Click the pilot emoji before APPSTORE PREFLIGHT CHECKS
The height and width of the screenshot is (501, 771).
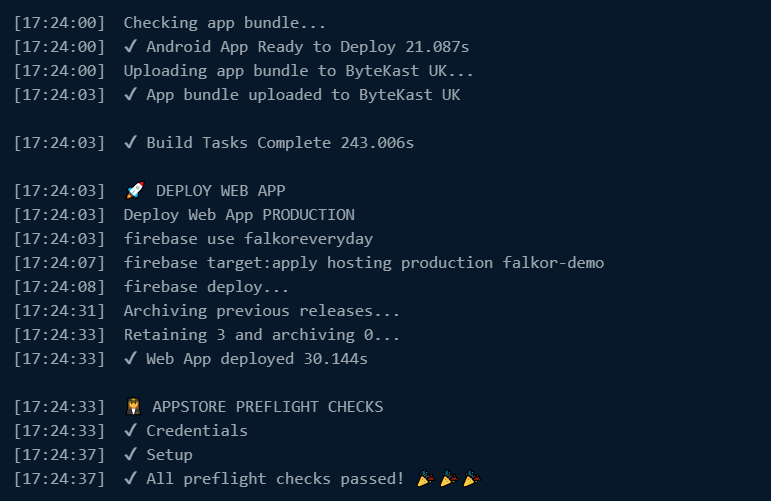[x=133, y=407]
